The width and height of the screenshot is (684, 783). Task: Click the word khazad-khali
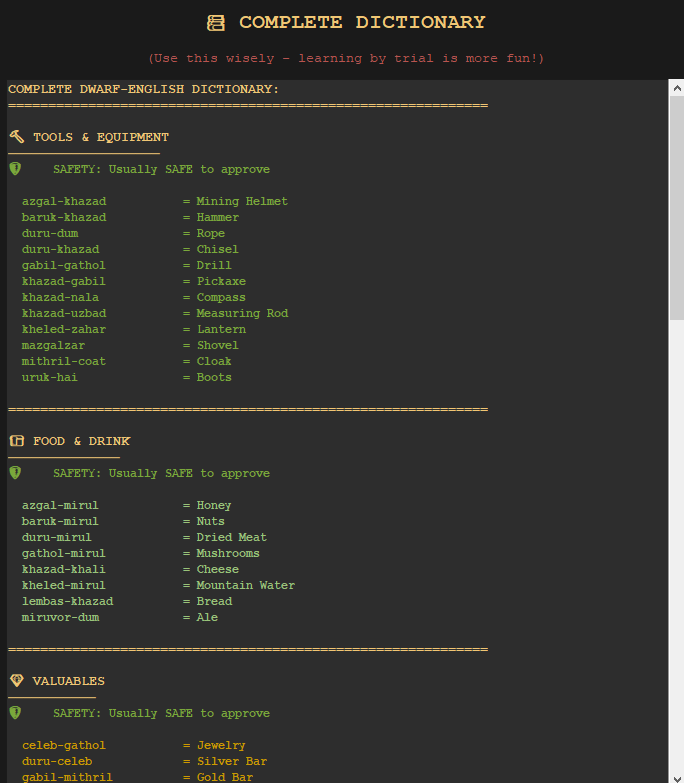[64, 569]
